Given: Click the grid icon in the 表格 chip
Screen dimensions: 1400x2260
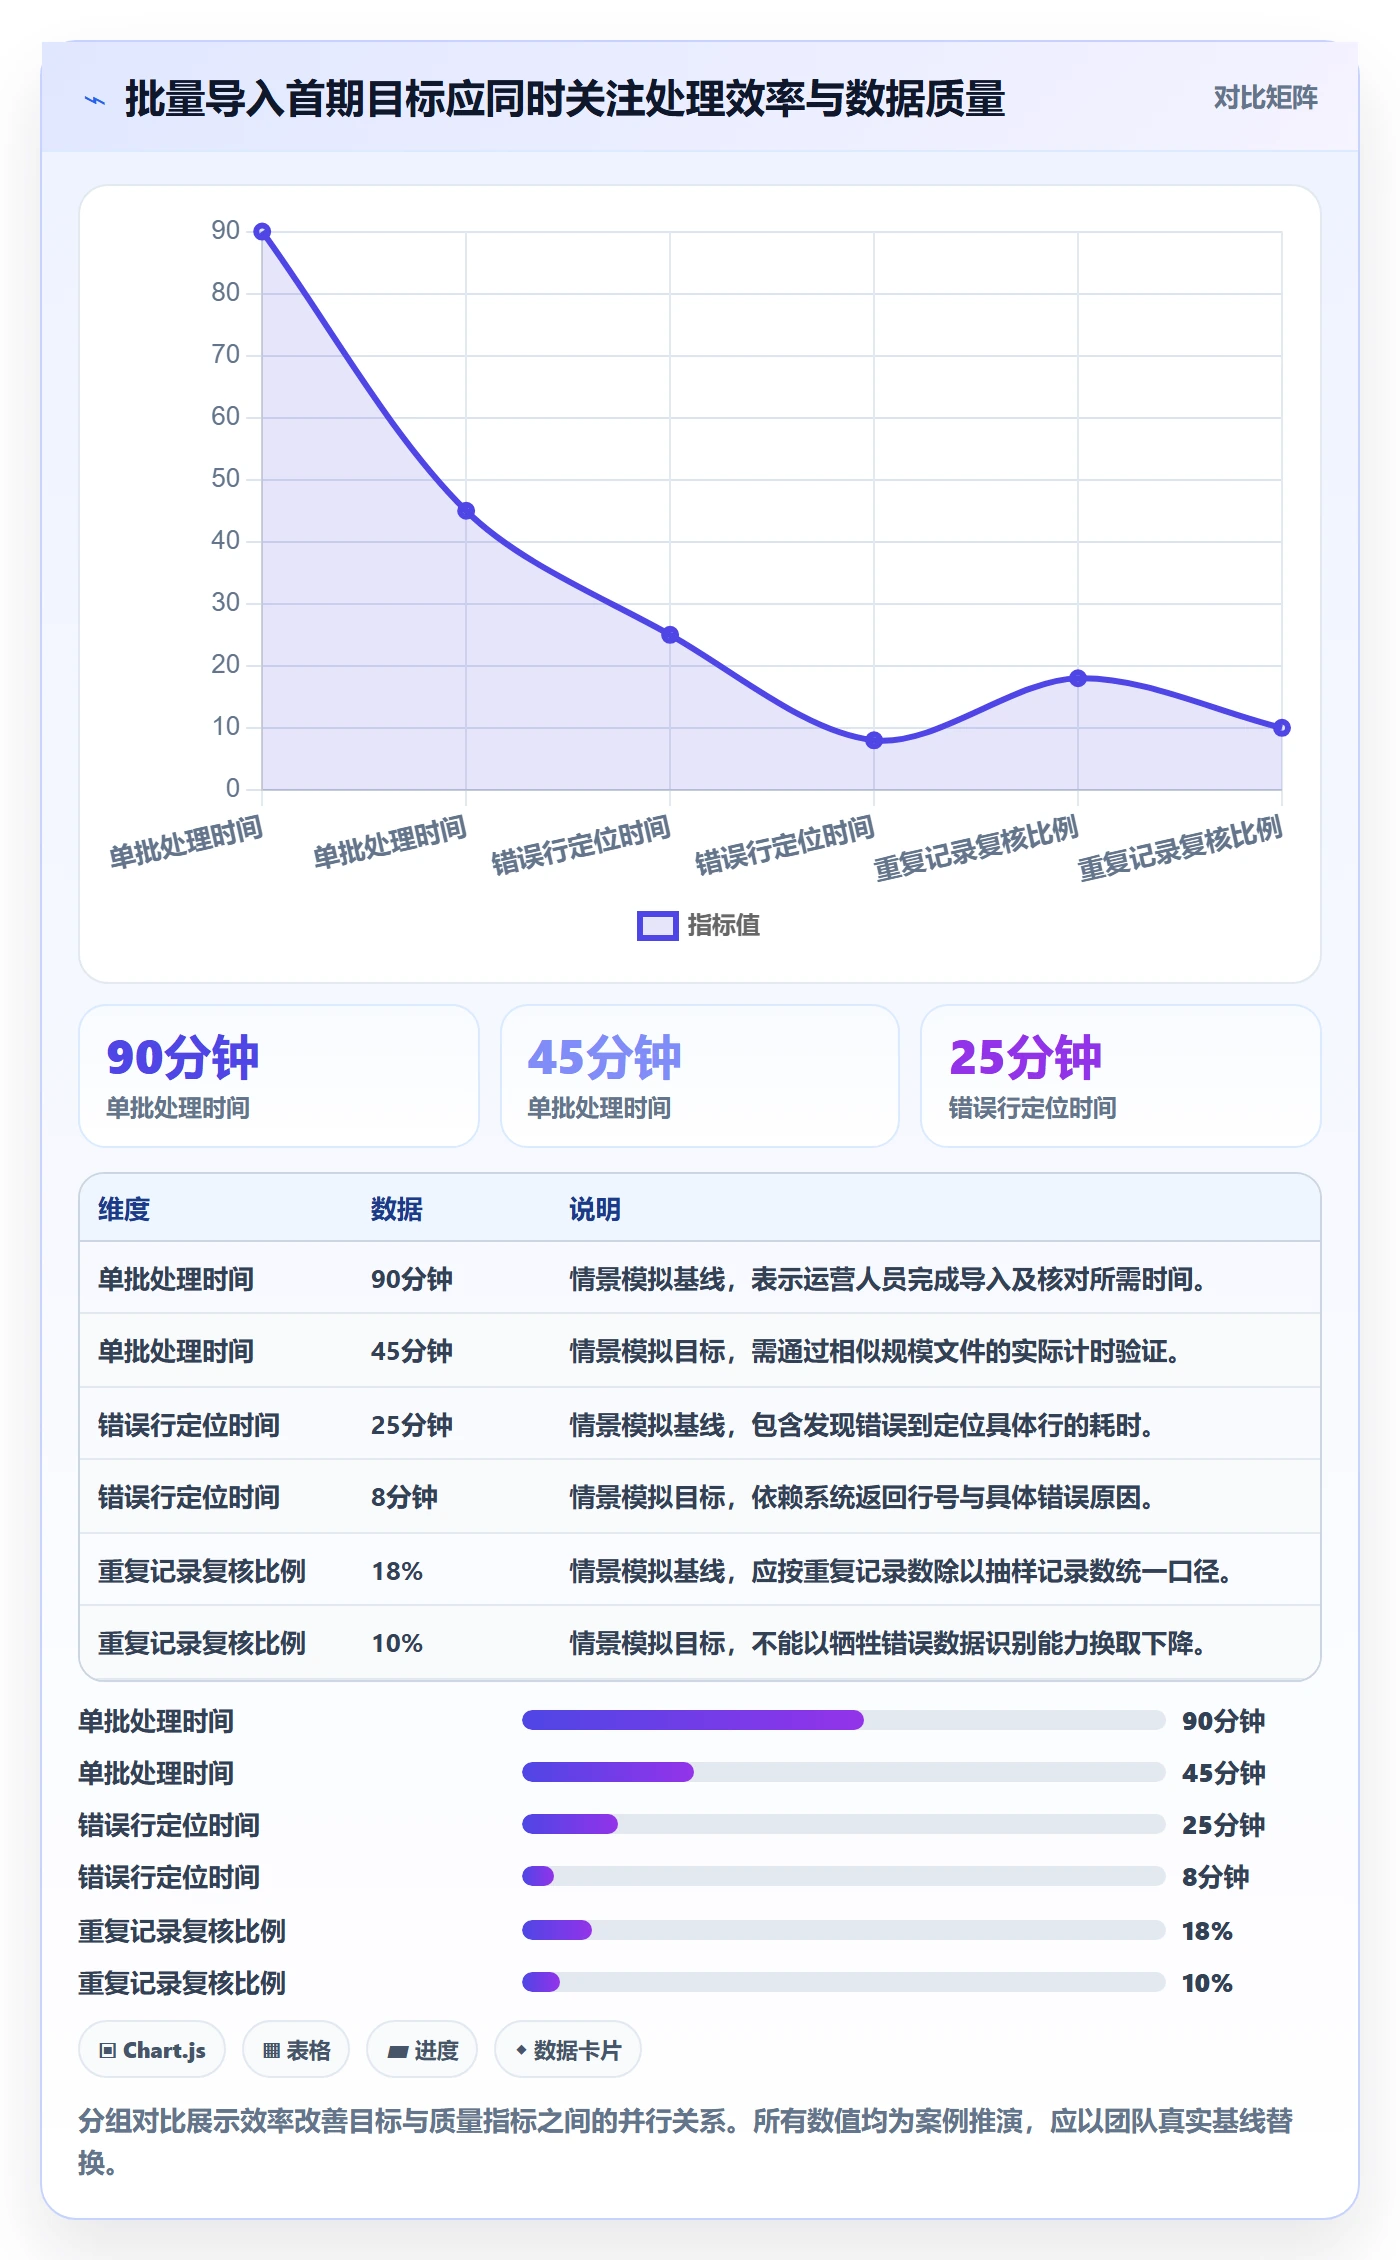Looking at the screenshot, I should tap(271, 2051).
